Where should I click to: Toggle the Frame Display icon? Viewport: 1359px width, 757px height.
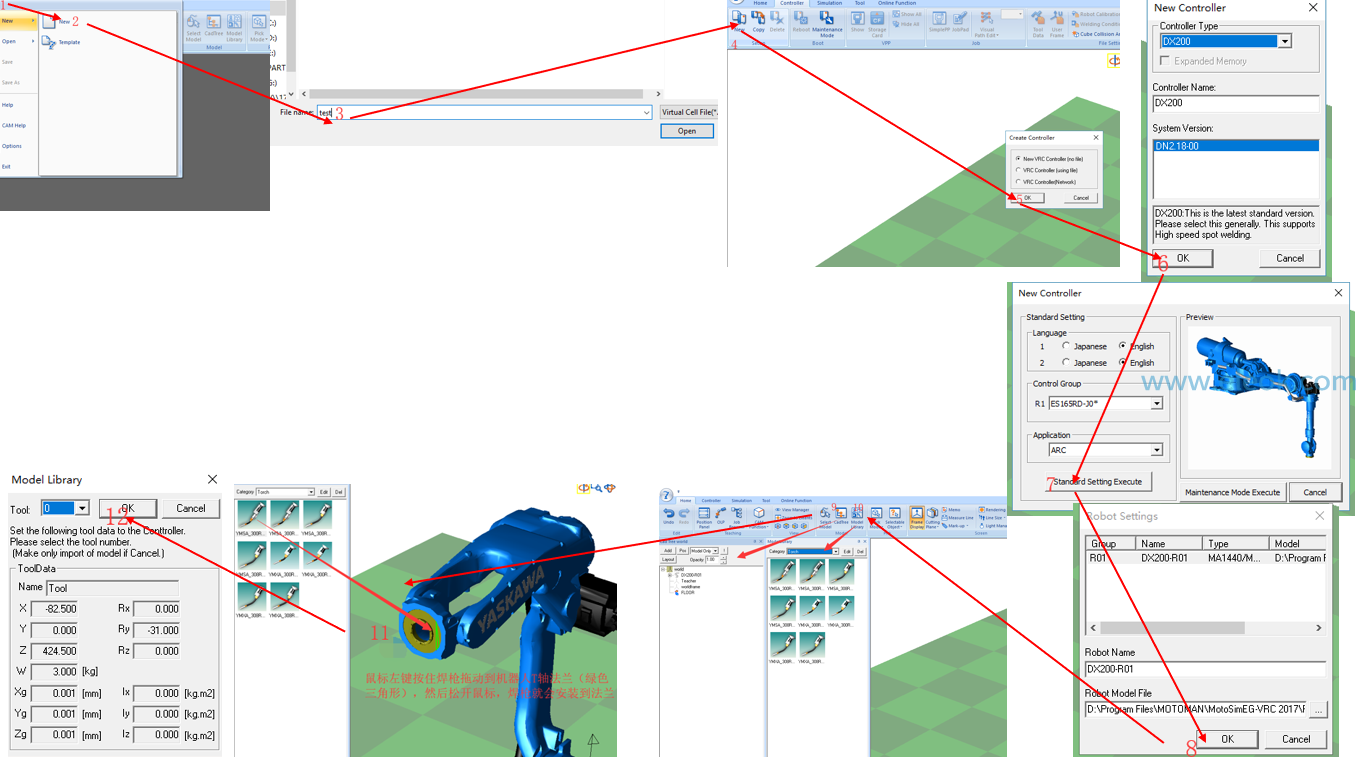[916, 516]
